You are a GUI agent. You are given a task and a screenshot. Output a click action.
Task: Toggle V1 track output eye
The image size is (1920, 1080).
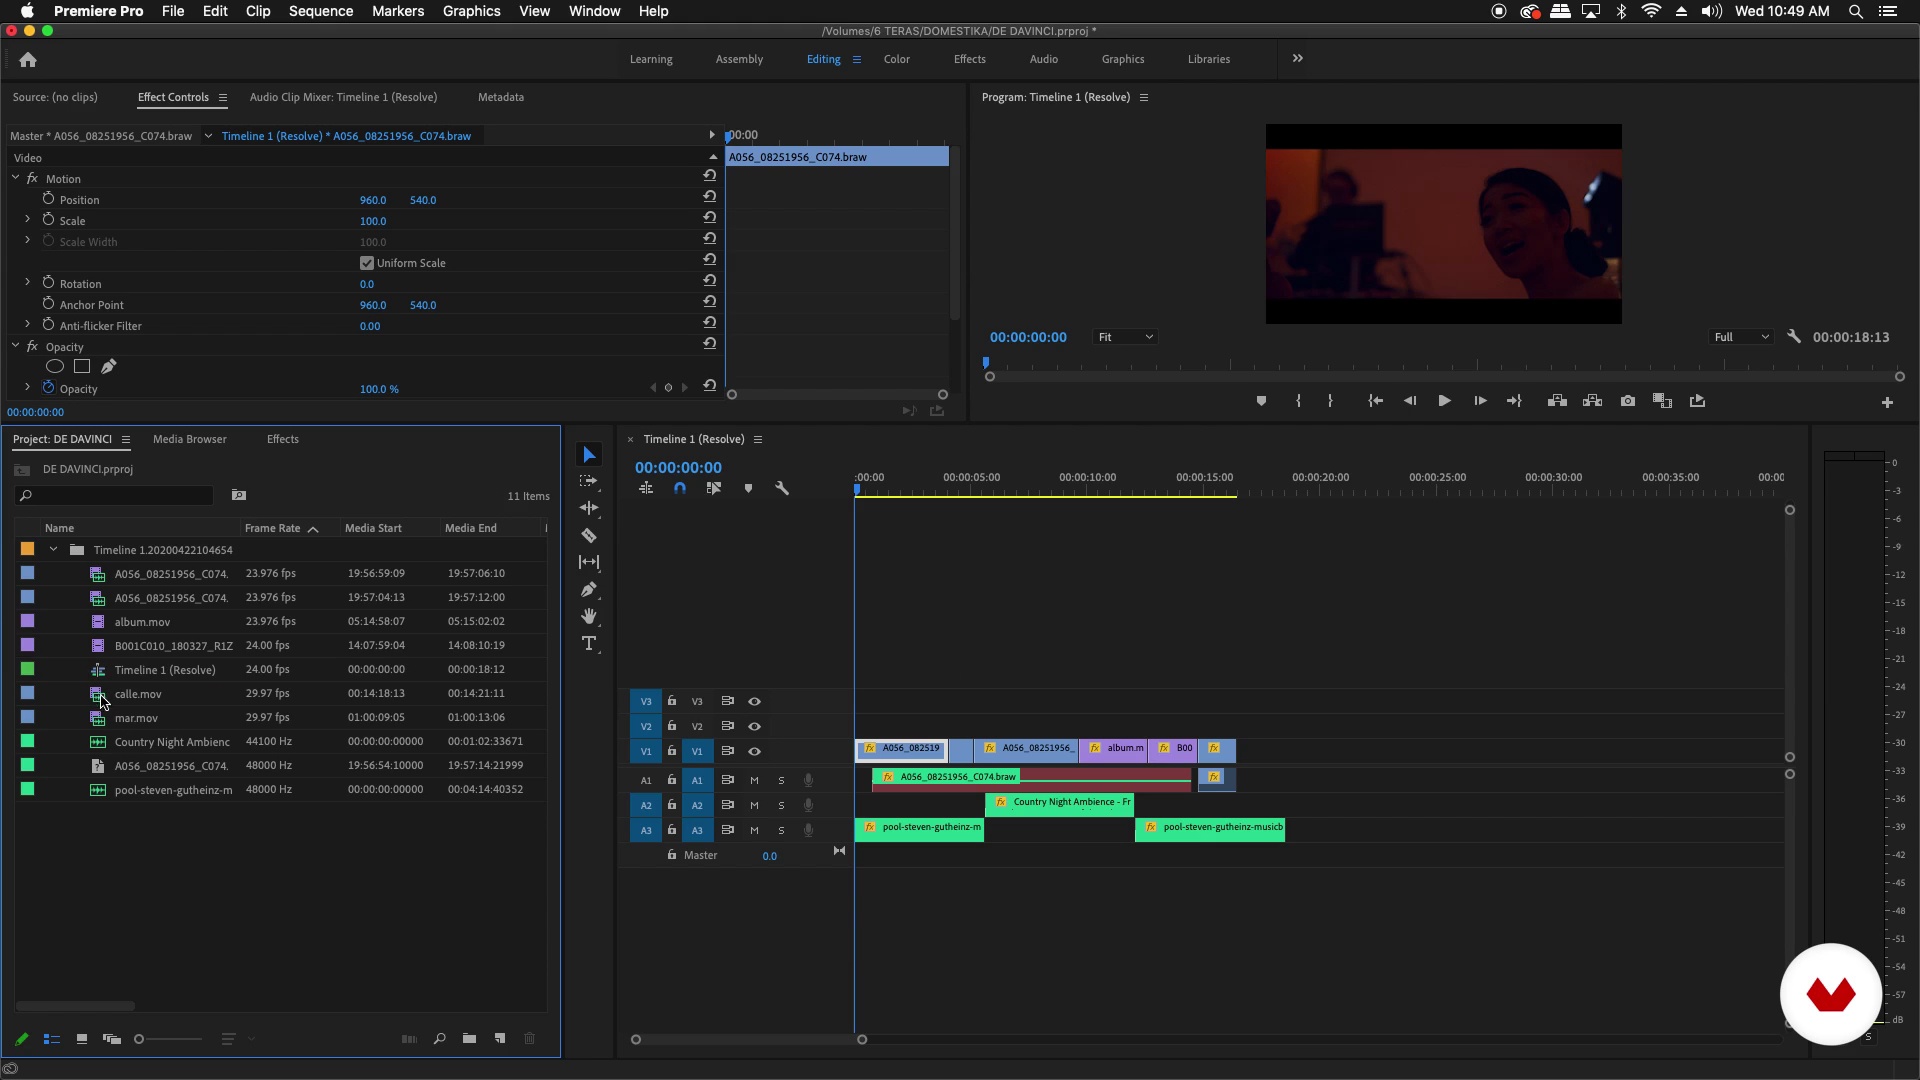click(755, 751)
